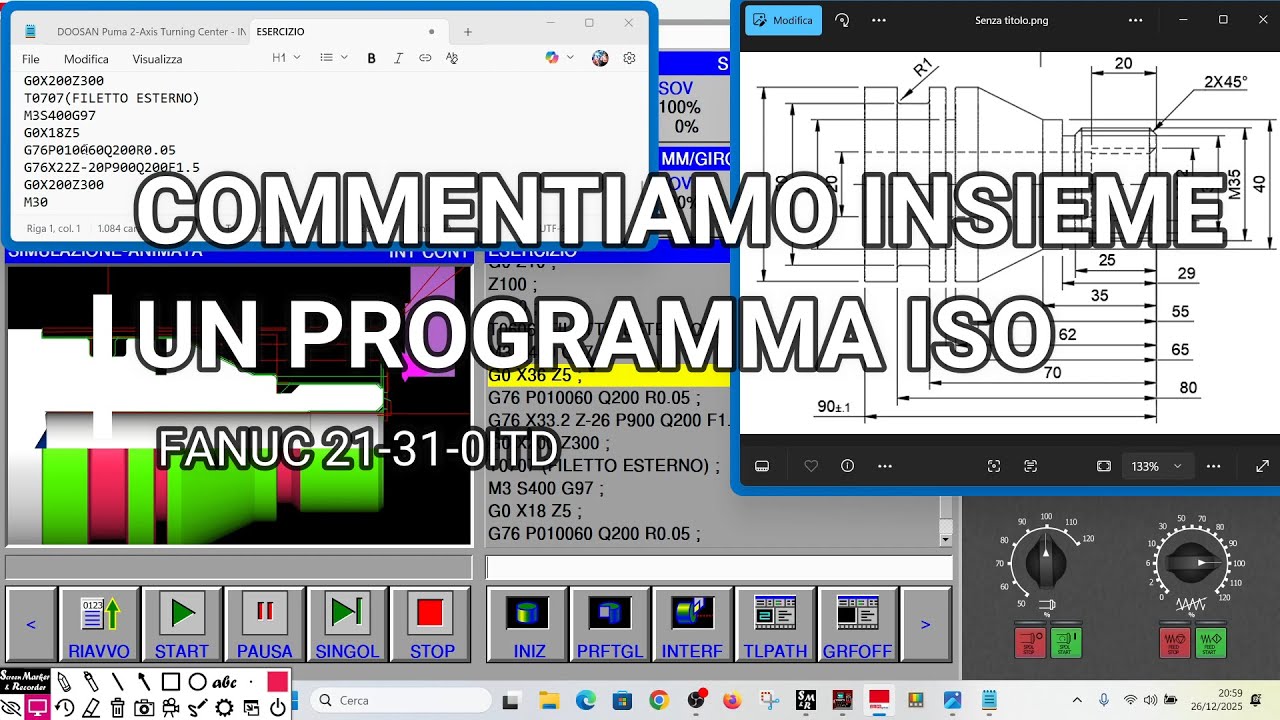Expand the Copilot dropdown in Notepad
This screenshot has height=720, width=1280.
[571, 58]
